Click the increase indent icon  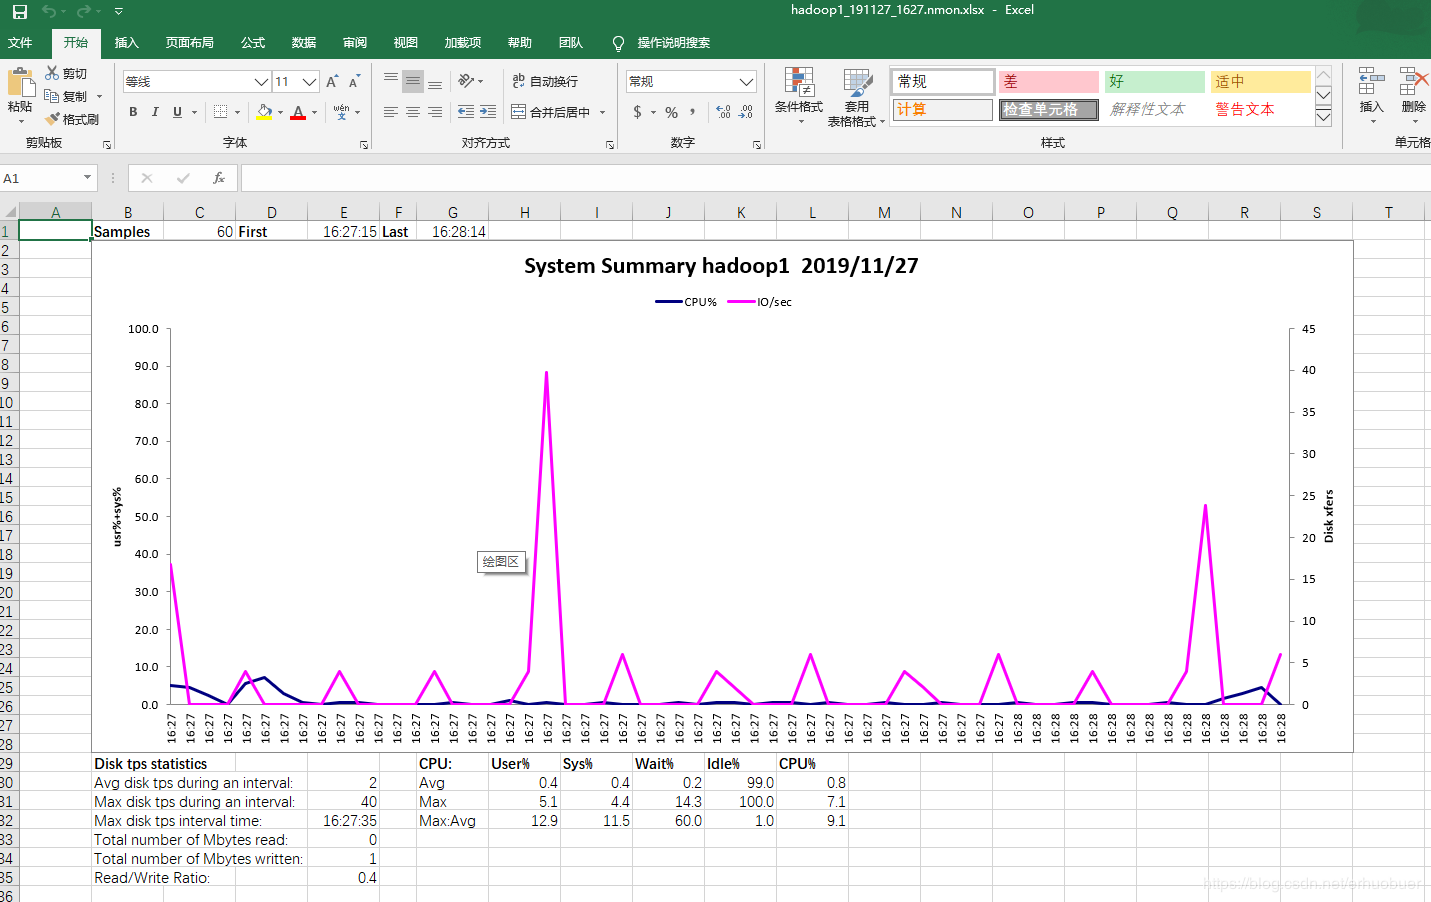coord(488,112)
